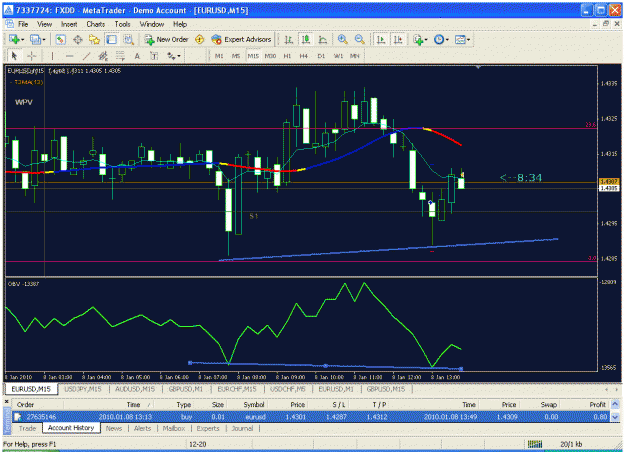Viewport: 625px width, 452px height.
Task: Open the Data Window crosshair-target icon
Action: tap(78, 39)
